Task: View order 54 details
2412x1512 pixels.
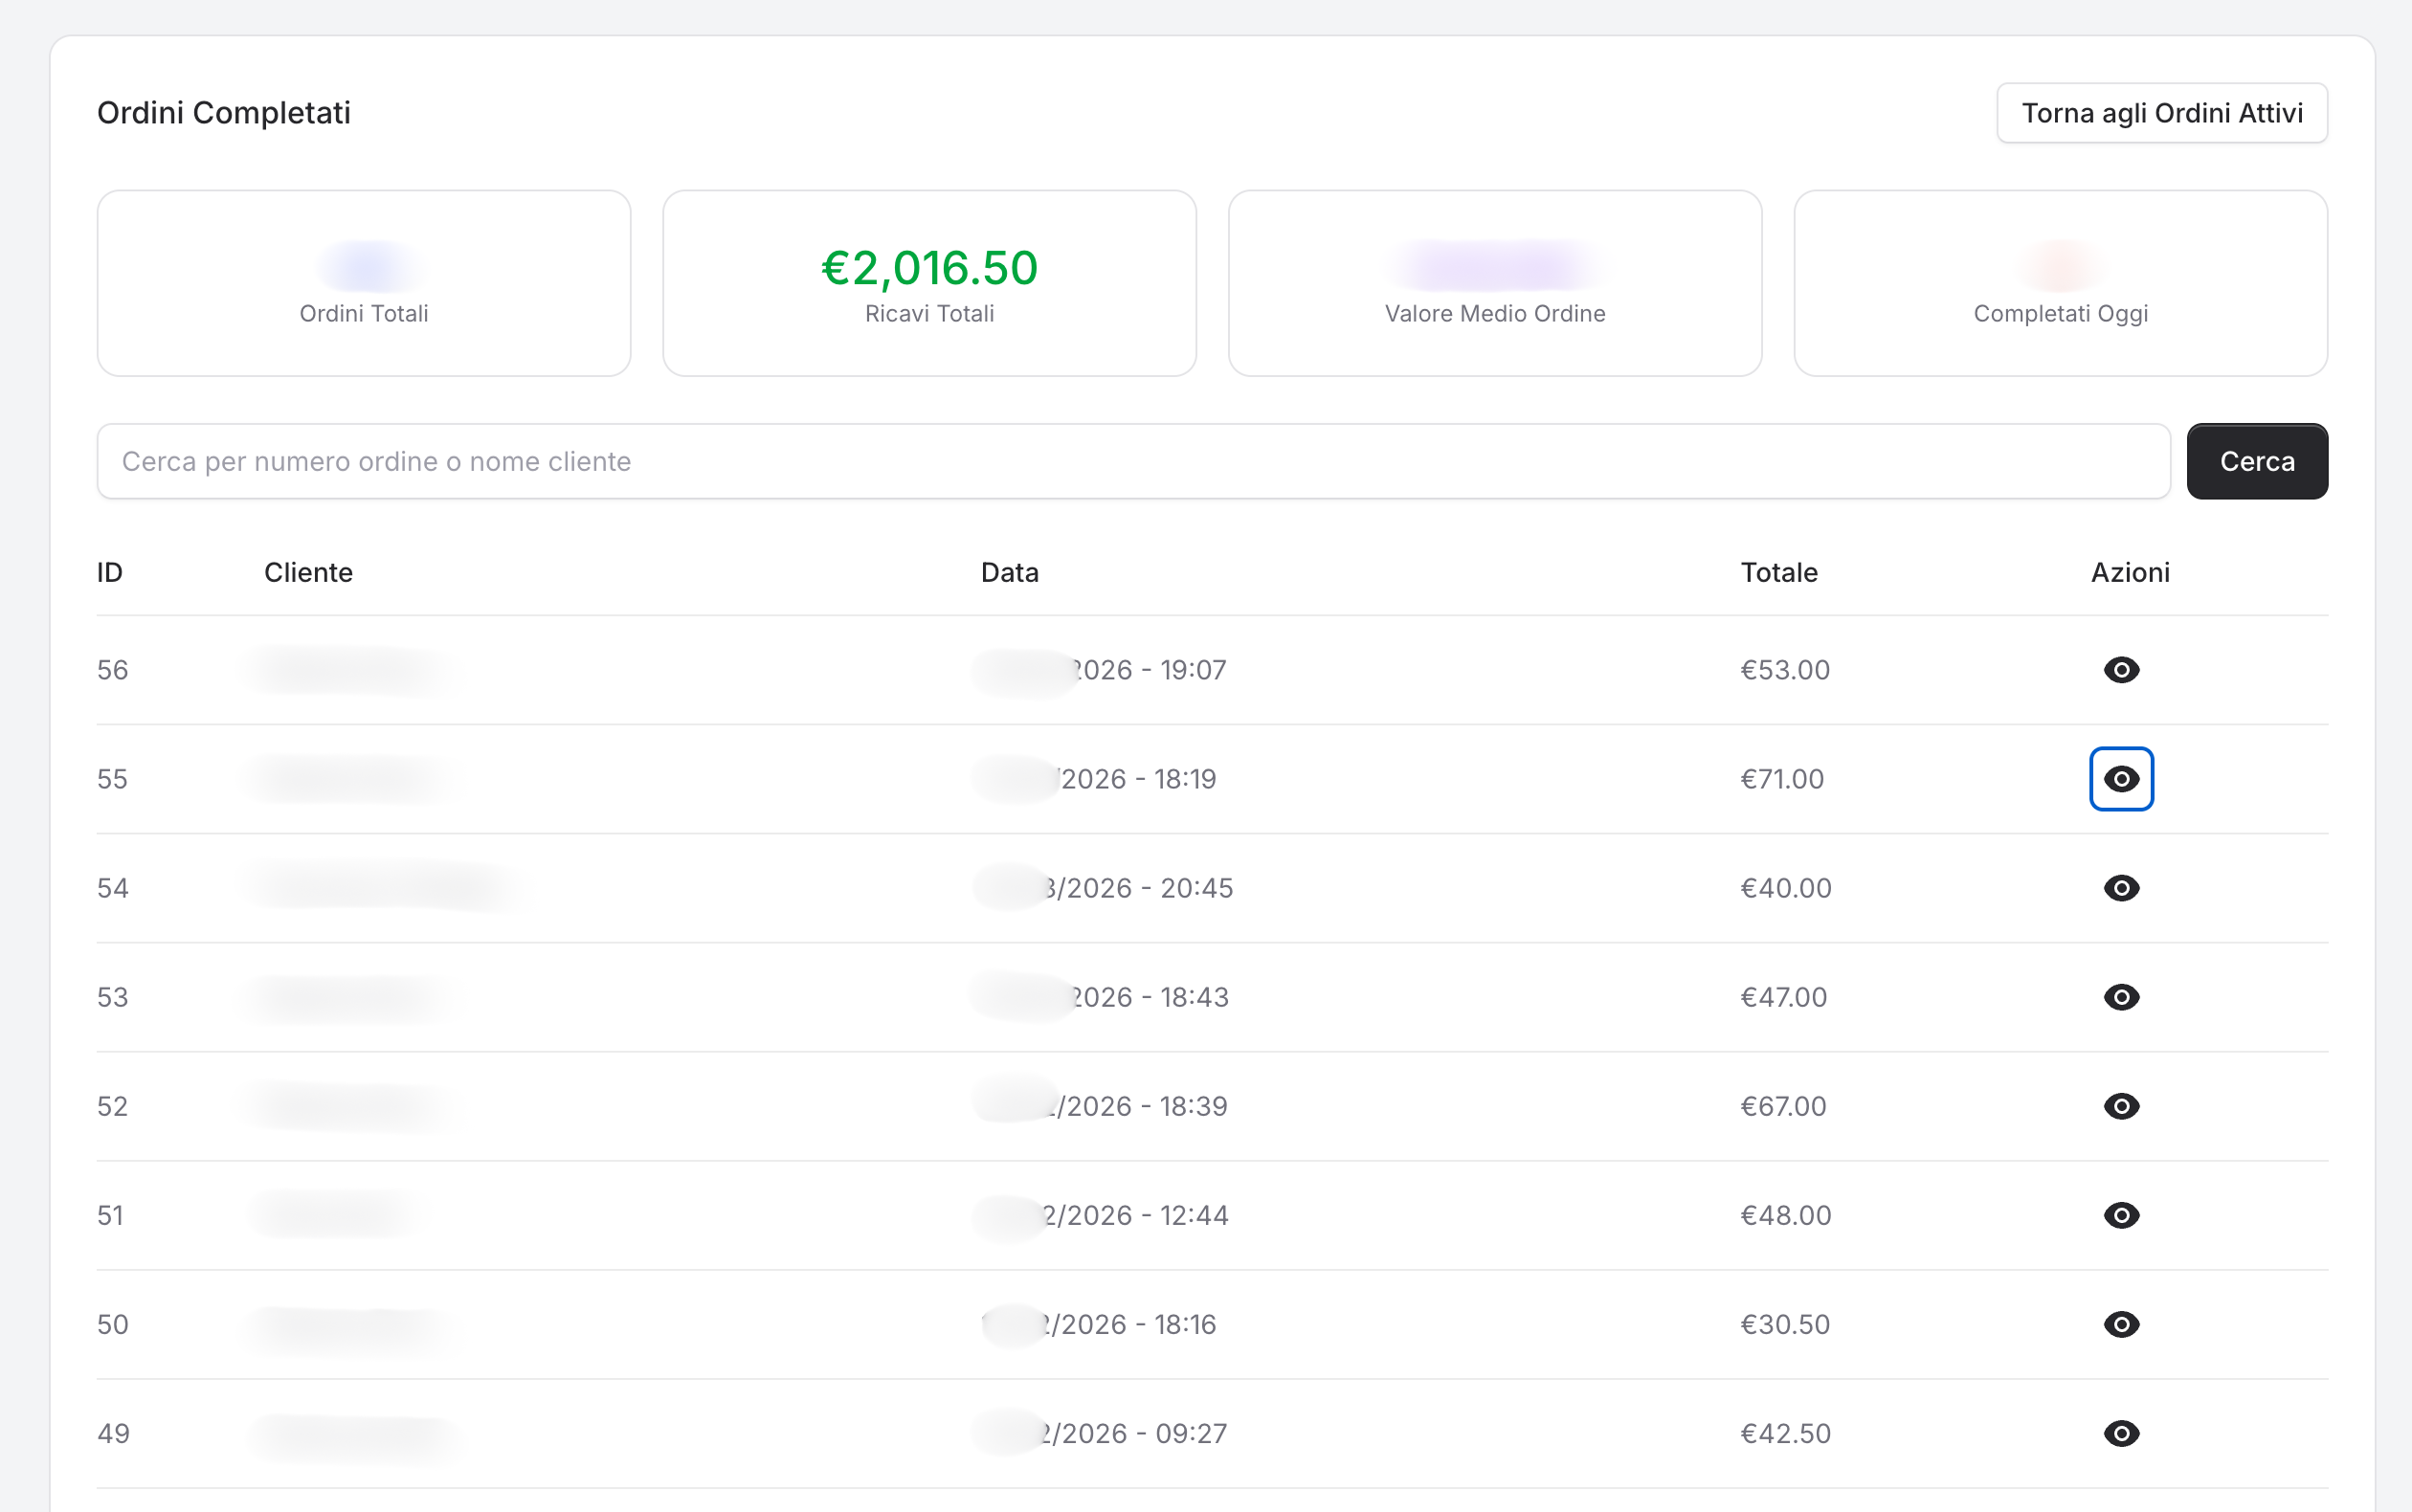Action: (2123, 887)
